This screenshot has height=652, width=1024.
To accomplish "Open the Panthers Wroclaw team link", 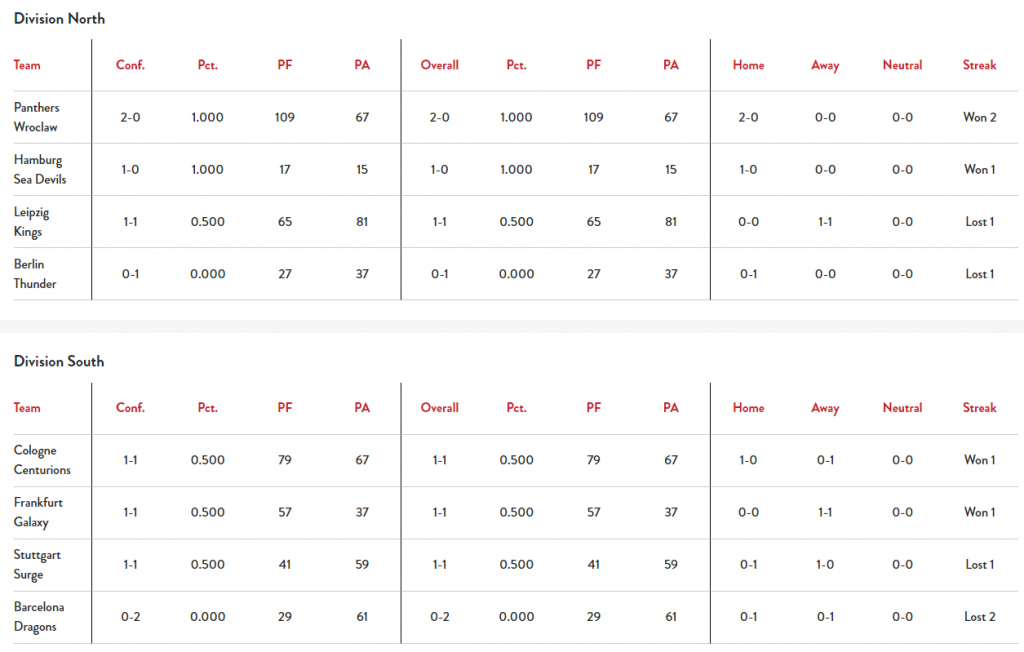I will 37,117.
